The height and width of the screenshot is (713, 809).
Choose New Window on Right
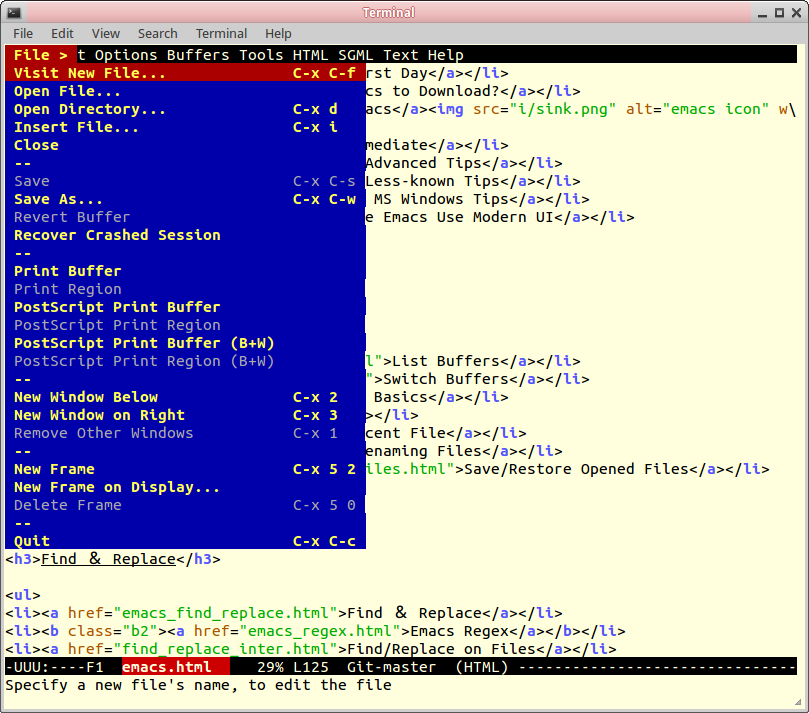tap(185, 415)
